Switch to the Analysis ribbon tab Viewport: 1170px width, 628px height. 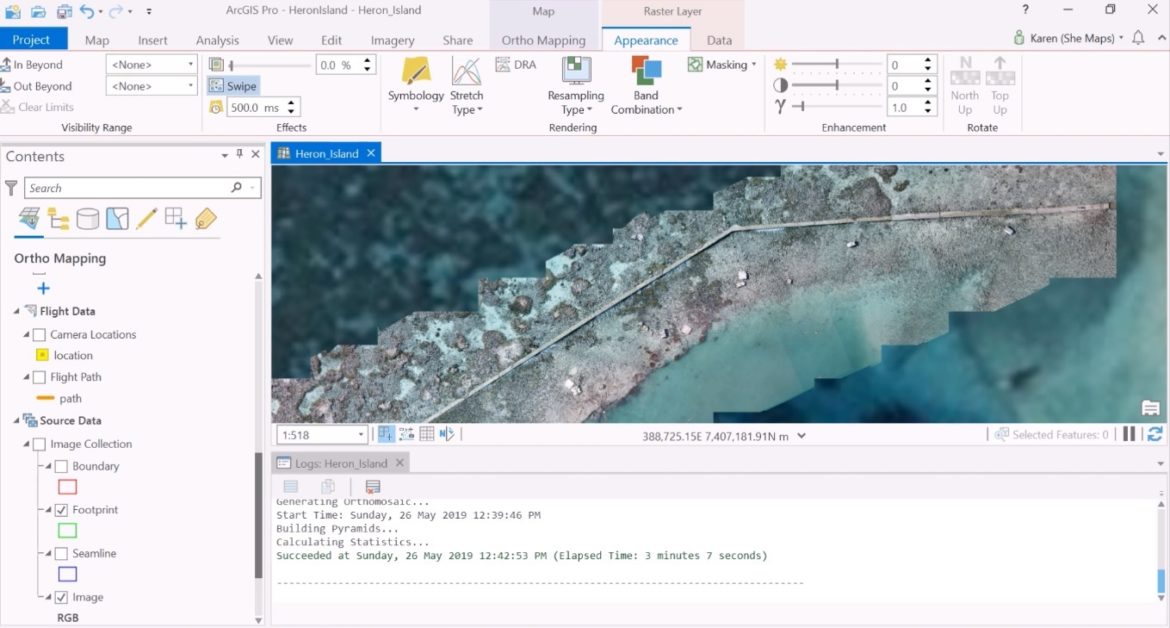(217, 40)
